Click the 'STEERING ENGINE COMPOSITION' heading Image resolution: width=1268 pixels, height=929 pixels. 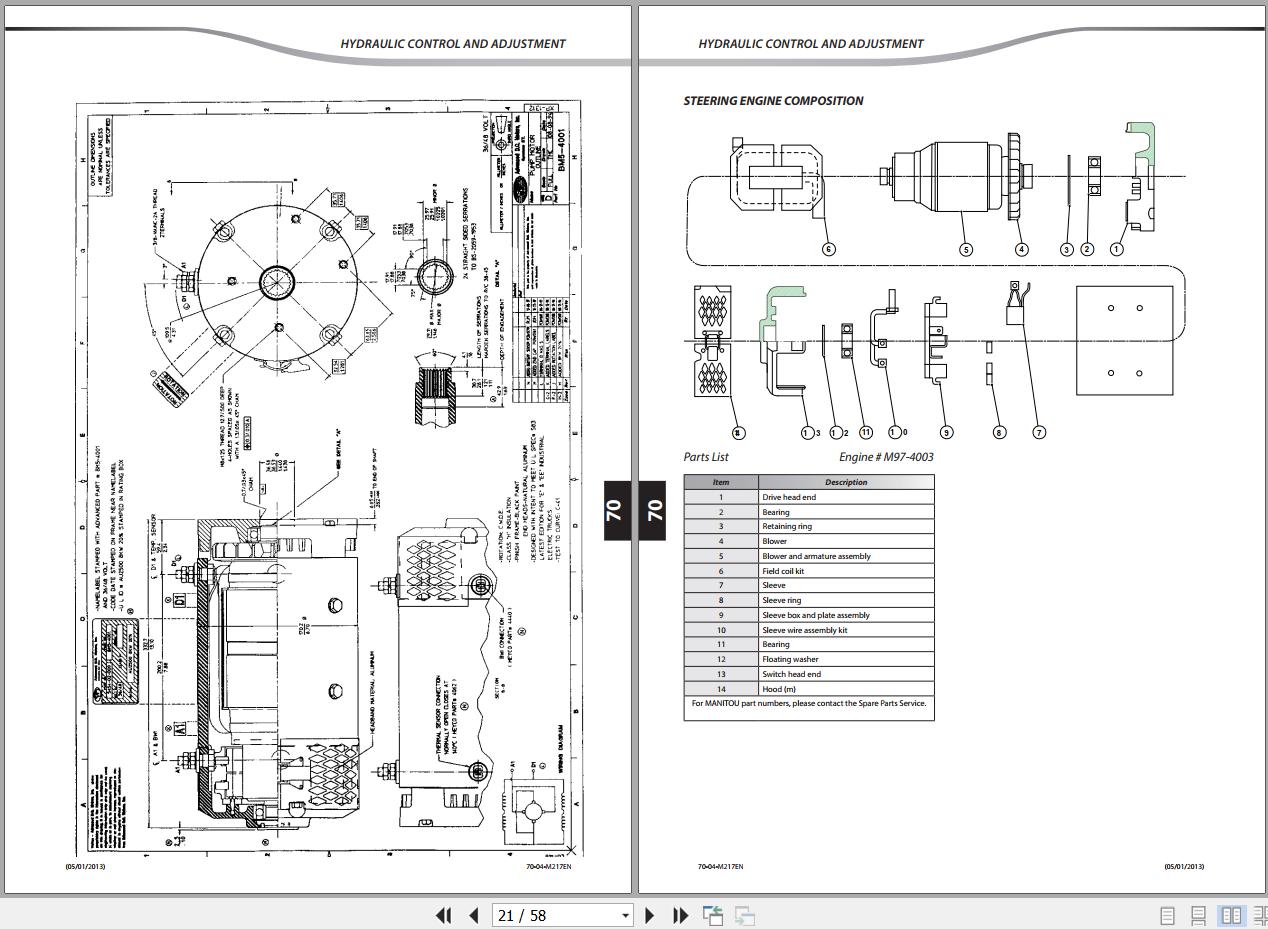pos(773,101)
